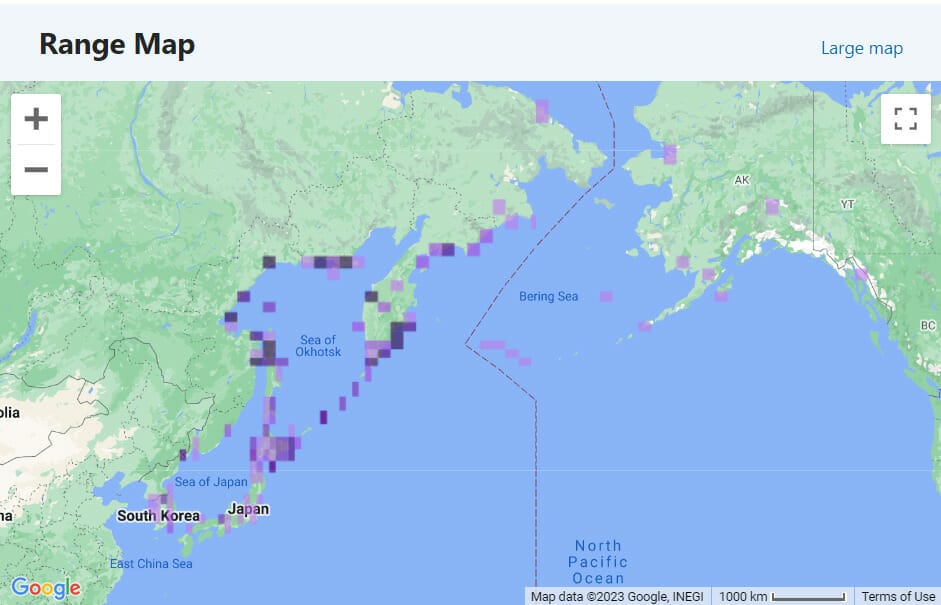
Task: Open the Large map link
Action: [x=862, y=48]
